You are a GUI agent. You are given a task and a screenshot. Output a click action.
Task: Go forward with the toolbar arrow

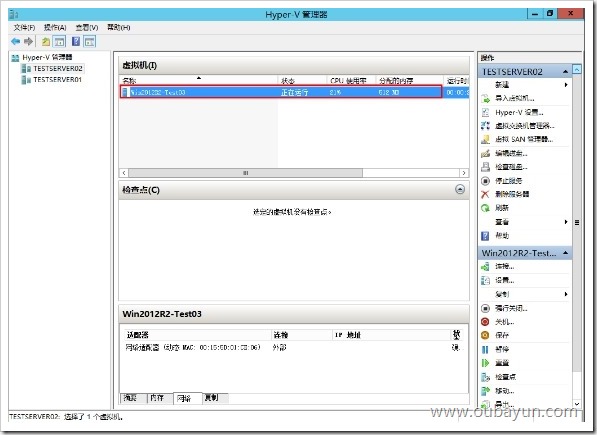[x=28, y=41]
